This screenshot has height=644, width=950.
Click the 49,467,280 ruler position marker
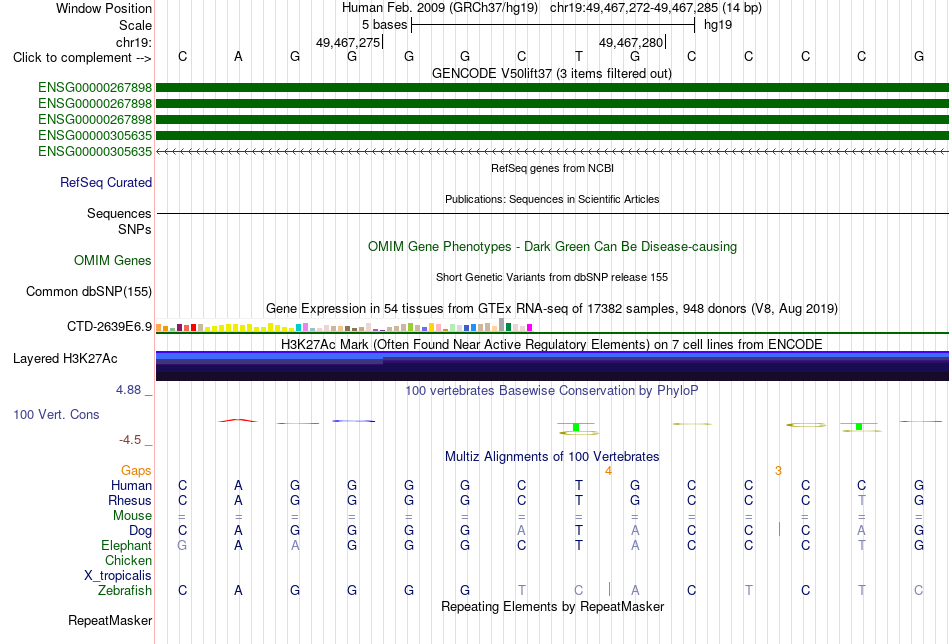[631, 42]
